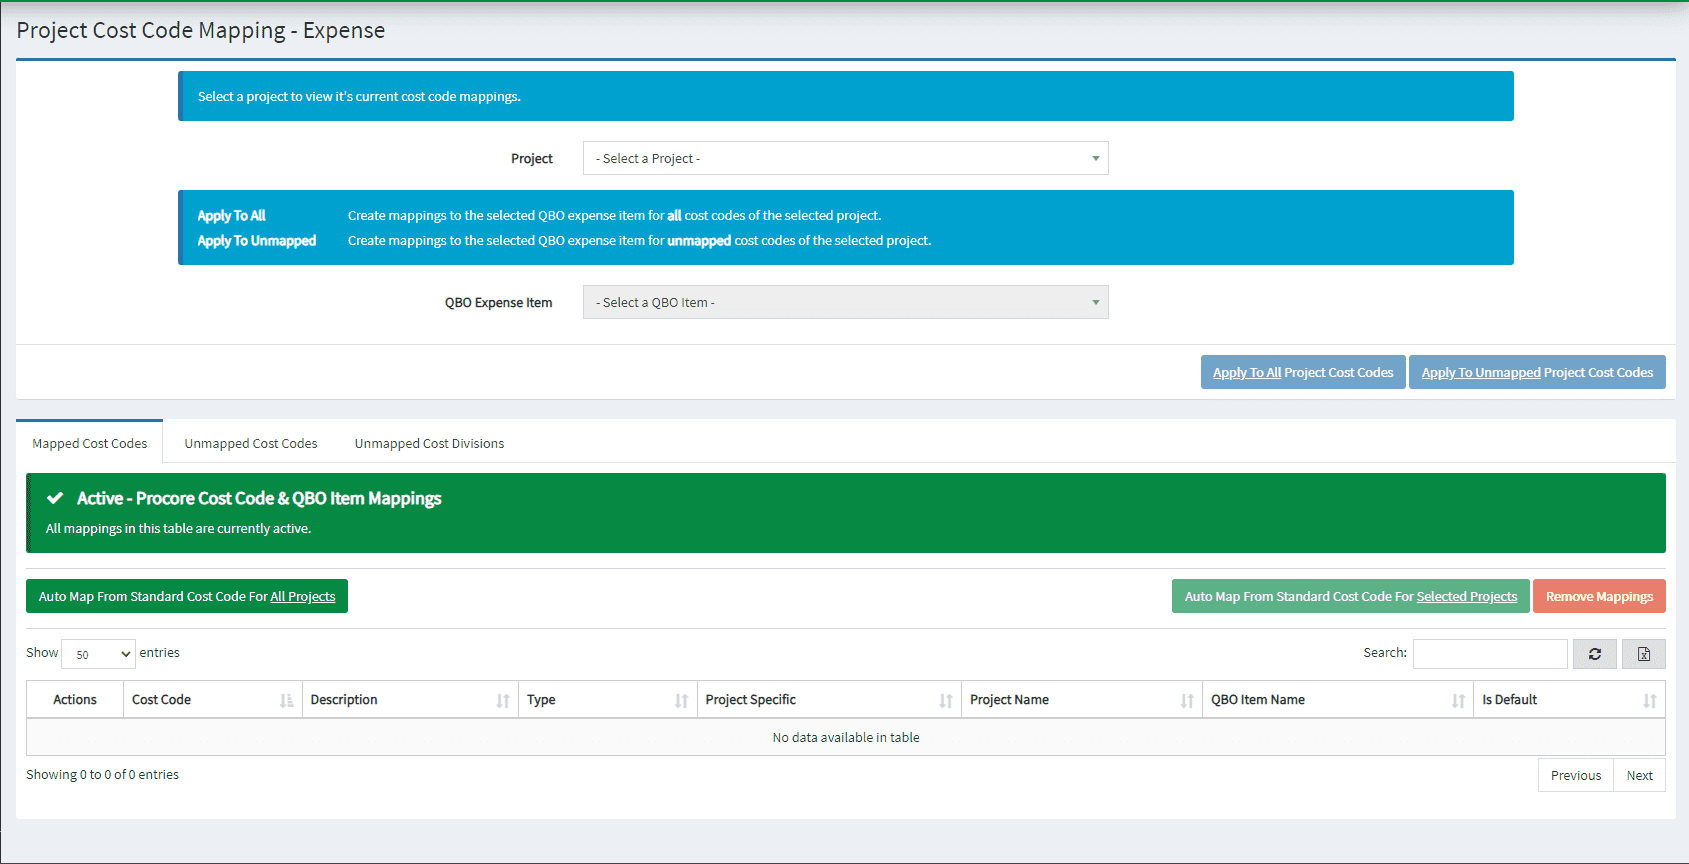Viewport: 1689px width, 864px height.
Task: Click Auto Map For All Projects button
Action: 187,597
